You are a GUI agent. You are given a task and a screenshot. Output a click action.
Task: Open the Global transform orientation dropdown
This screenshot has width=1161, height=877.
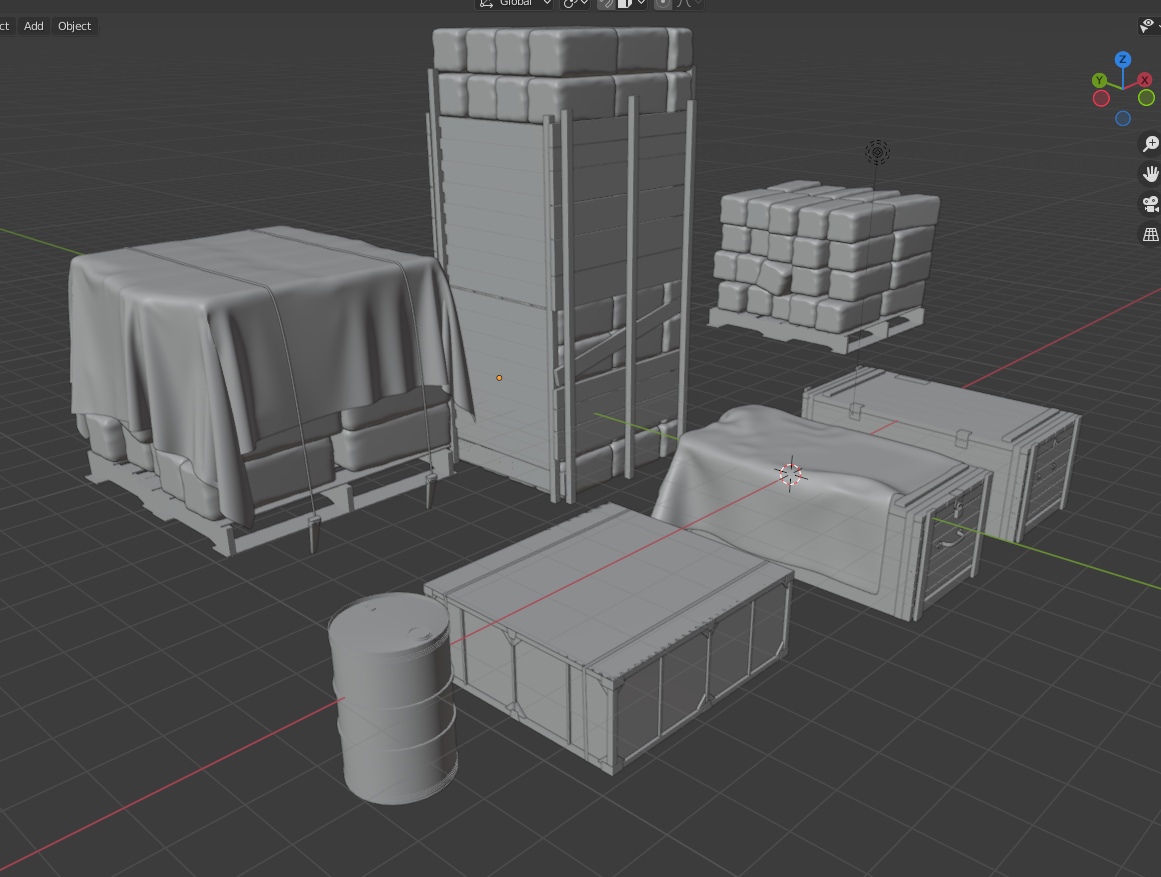coord(514,3)
